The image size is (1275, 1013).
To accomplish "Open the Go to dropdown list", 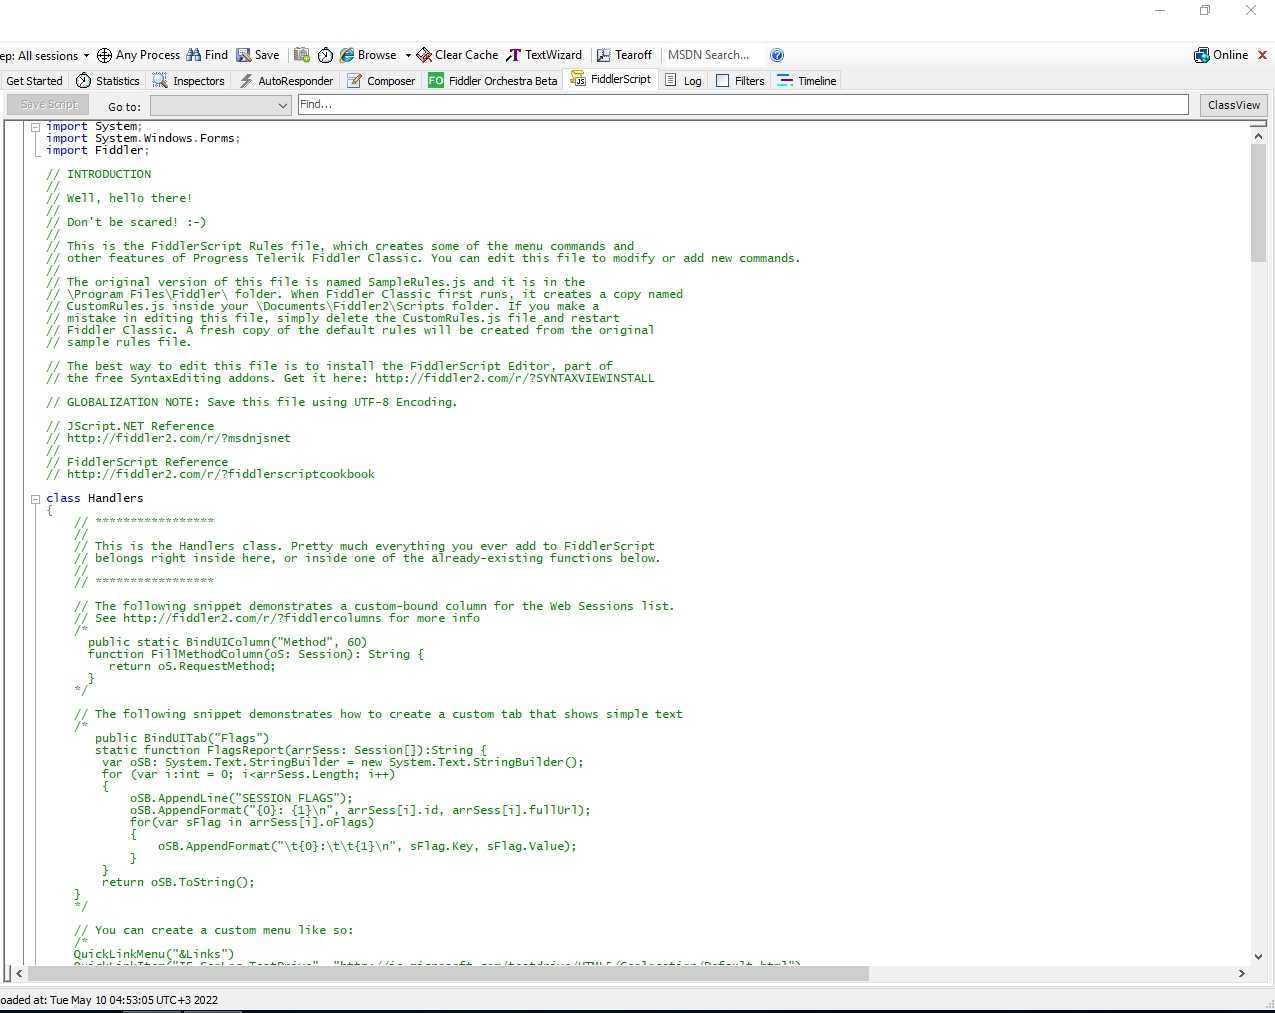I will coord(282,106).
